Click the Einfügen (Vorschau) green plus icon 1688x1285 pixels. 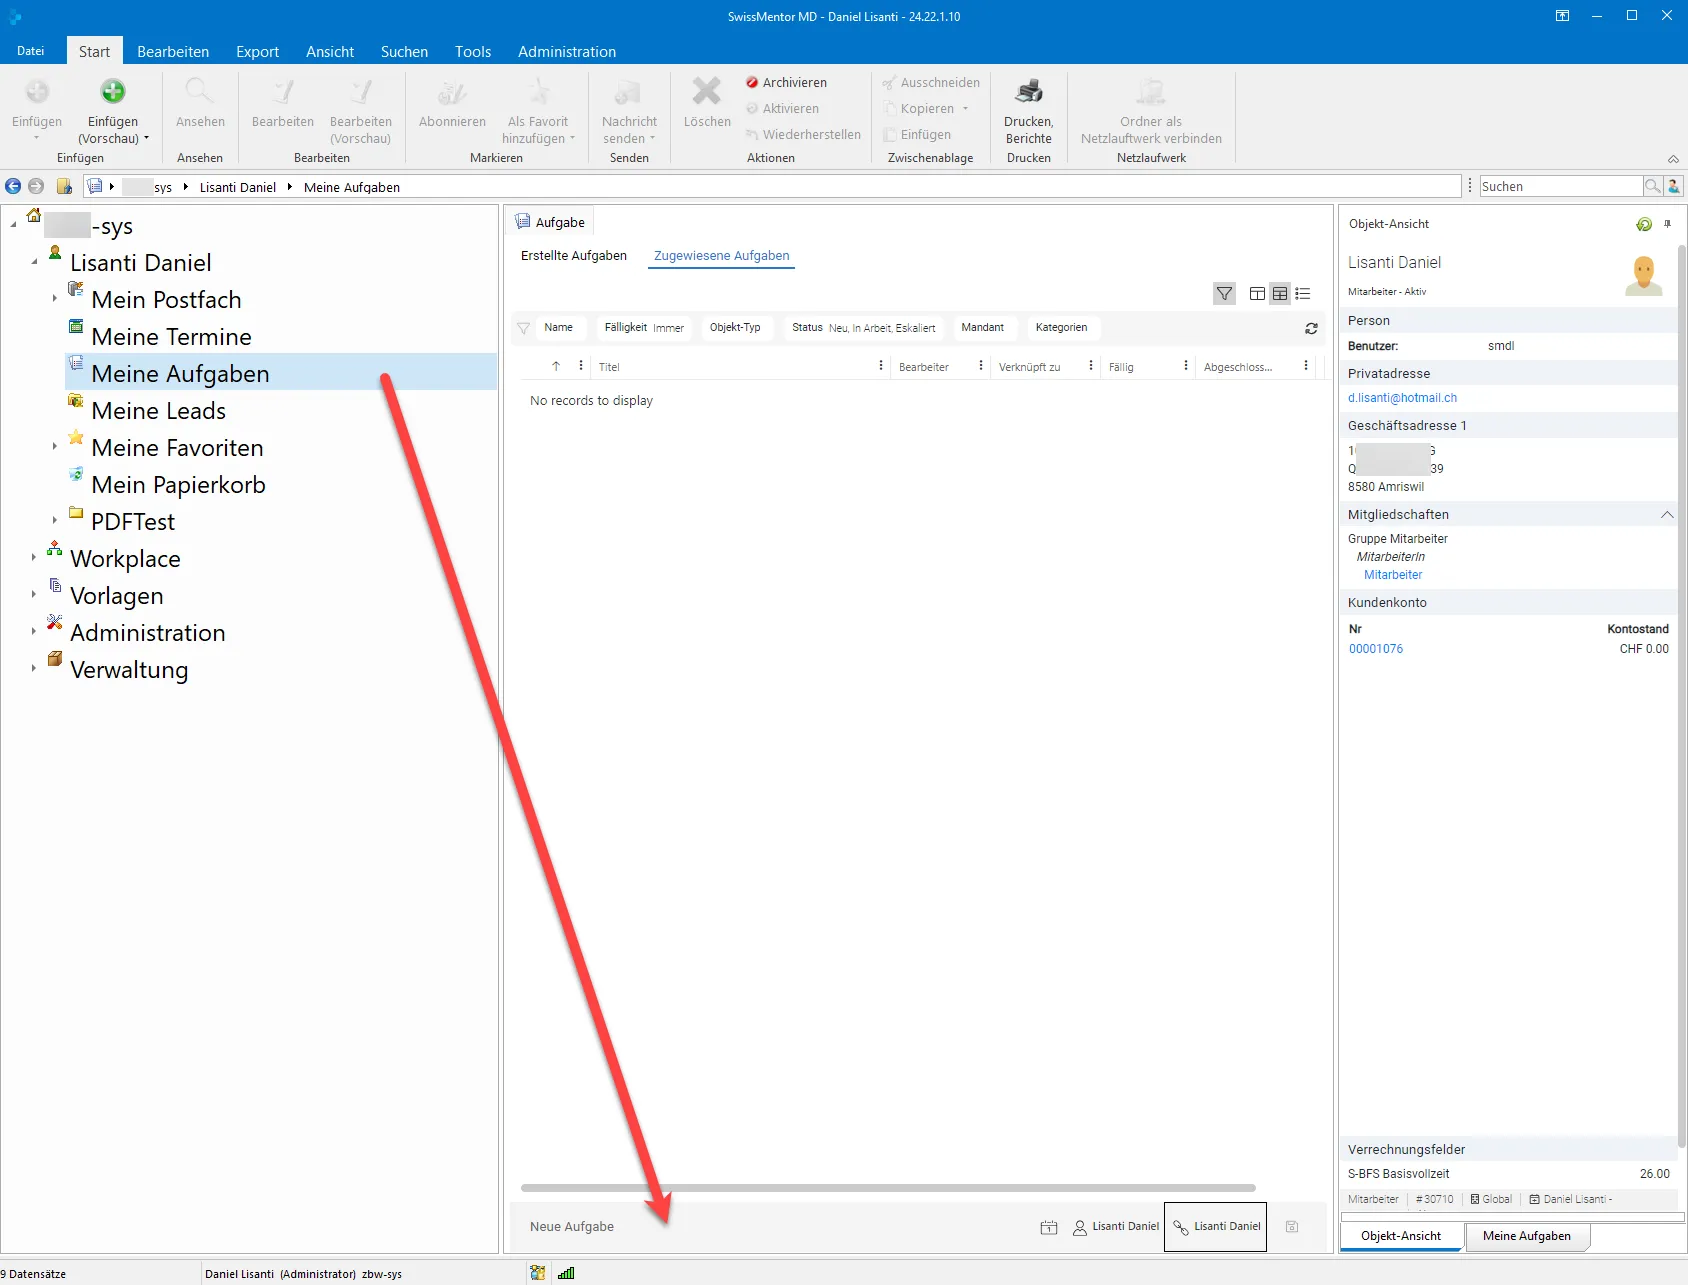tap(113, 92)
